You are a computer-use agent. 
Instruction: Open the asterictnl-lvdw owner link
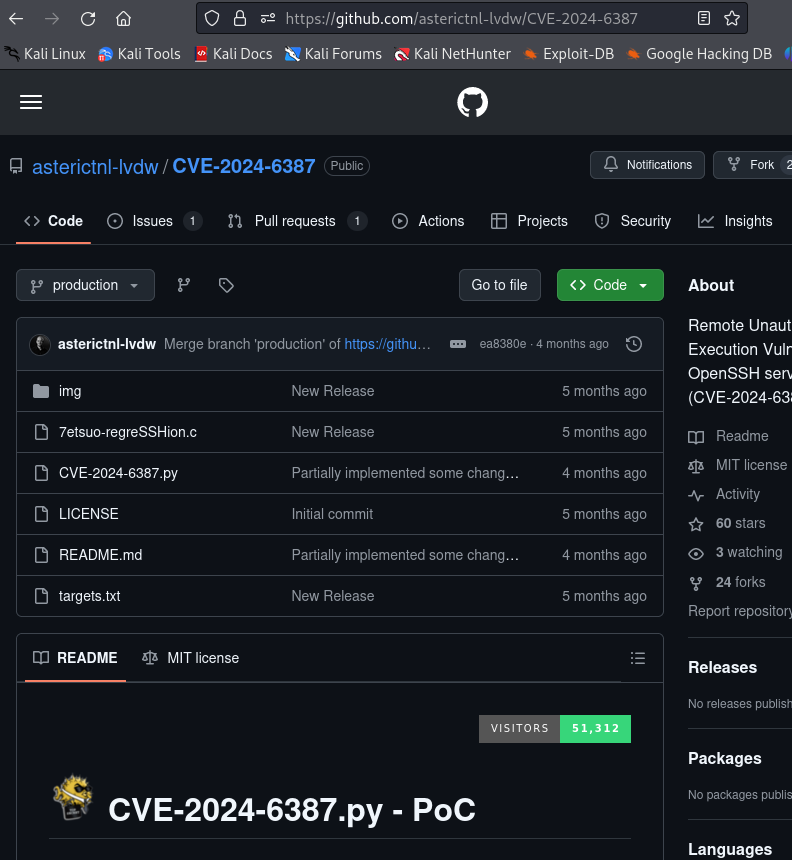tap(95, 166)
